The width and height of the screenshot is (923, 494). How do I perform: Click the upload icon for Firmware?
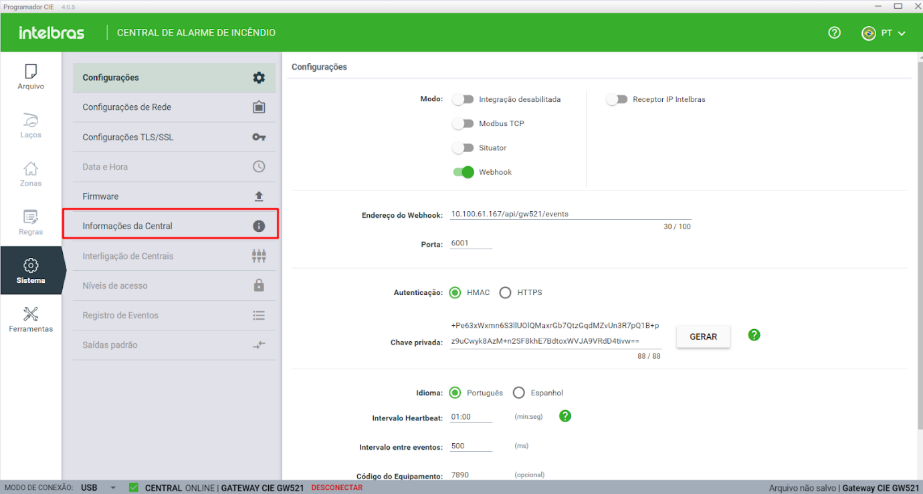[259, 196]
